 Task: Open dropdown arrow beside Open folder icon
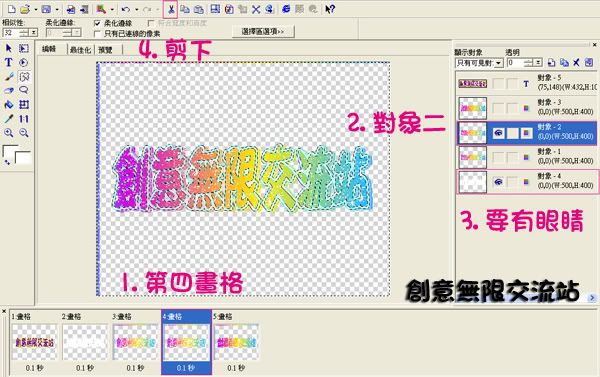[x=35, y=10]
